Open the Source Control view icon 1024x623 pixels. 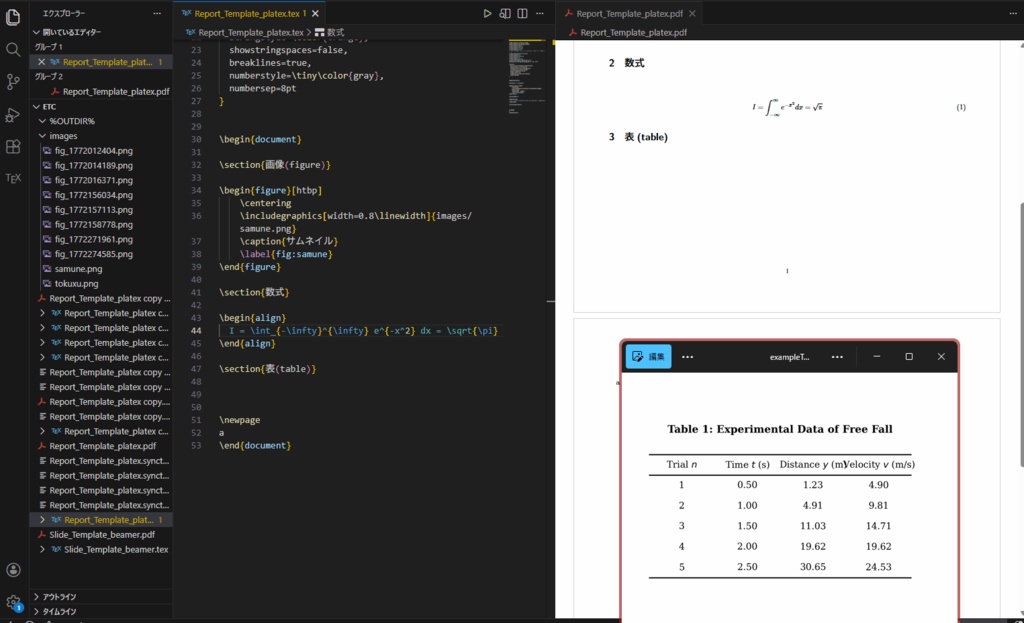tap(13, 82)
